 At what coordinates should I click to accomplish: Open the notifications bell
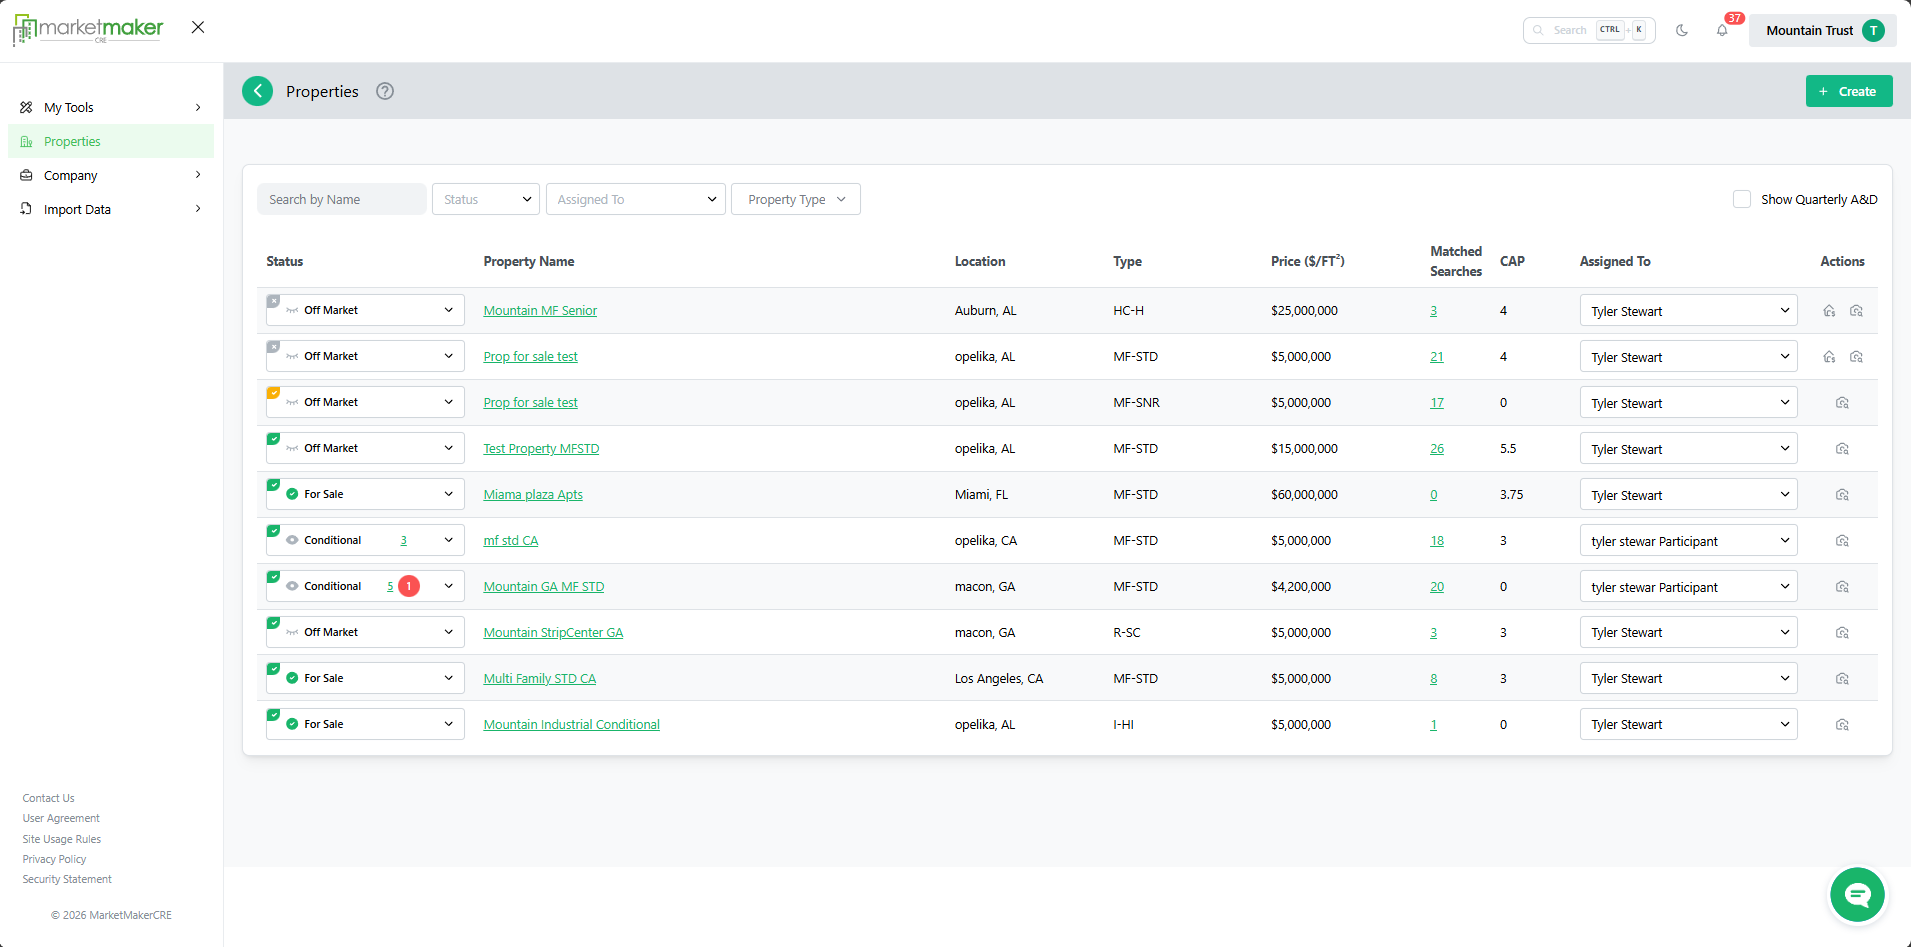tap(1722, 30)
